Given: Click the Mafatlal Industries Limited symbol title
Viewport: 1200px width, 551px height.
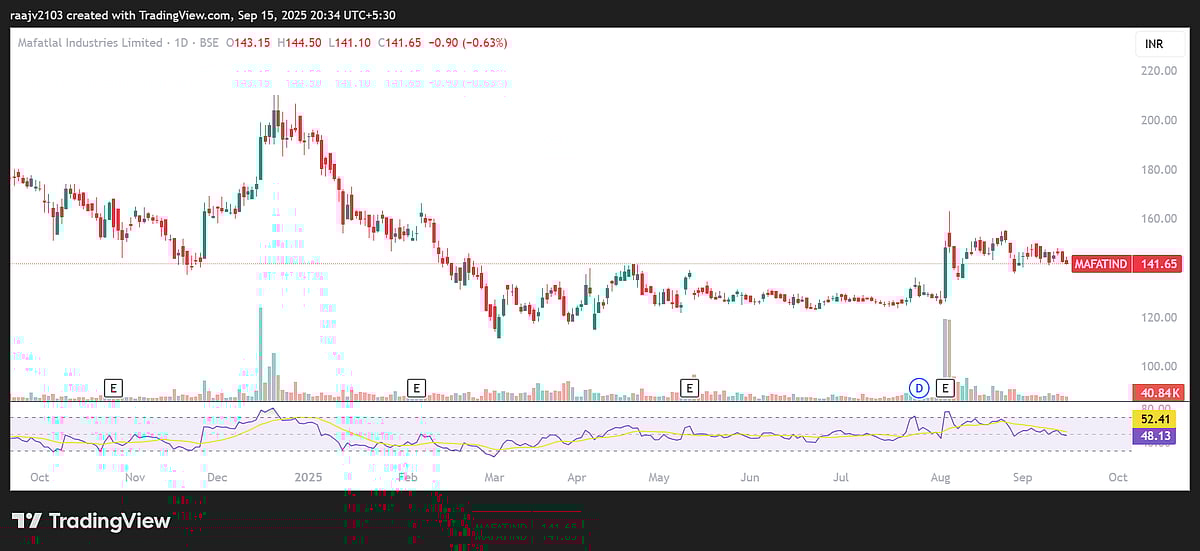Looking at the screenshot, I should [x=90, y=43].
